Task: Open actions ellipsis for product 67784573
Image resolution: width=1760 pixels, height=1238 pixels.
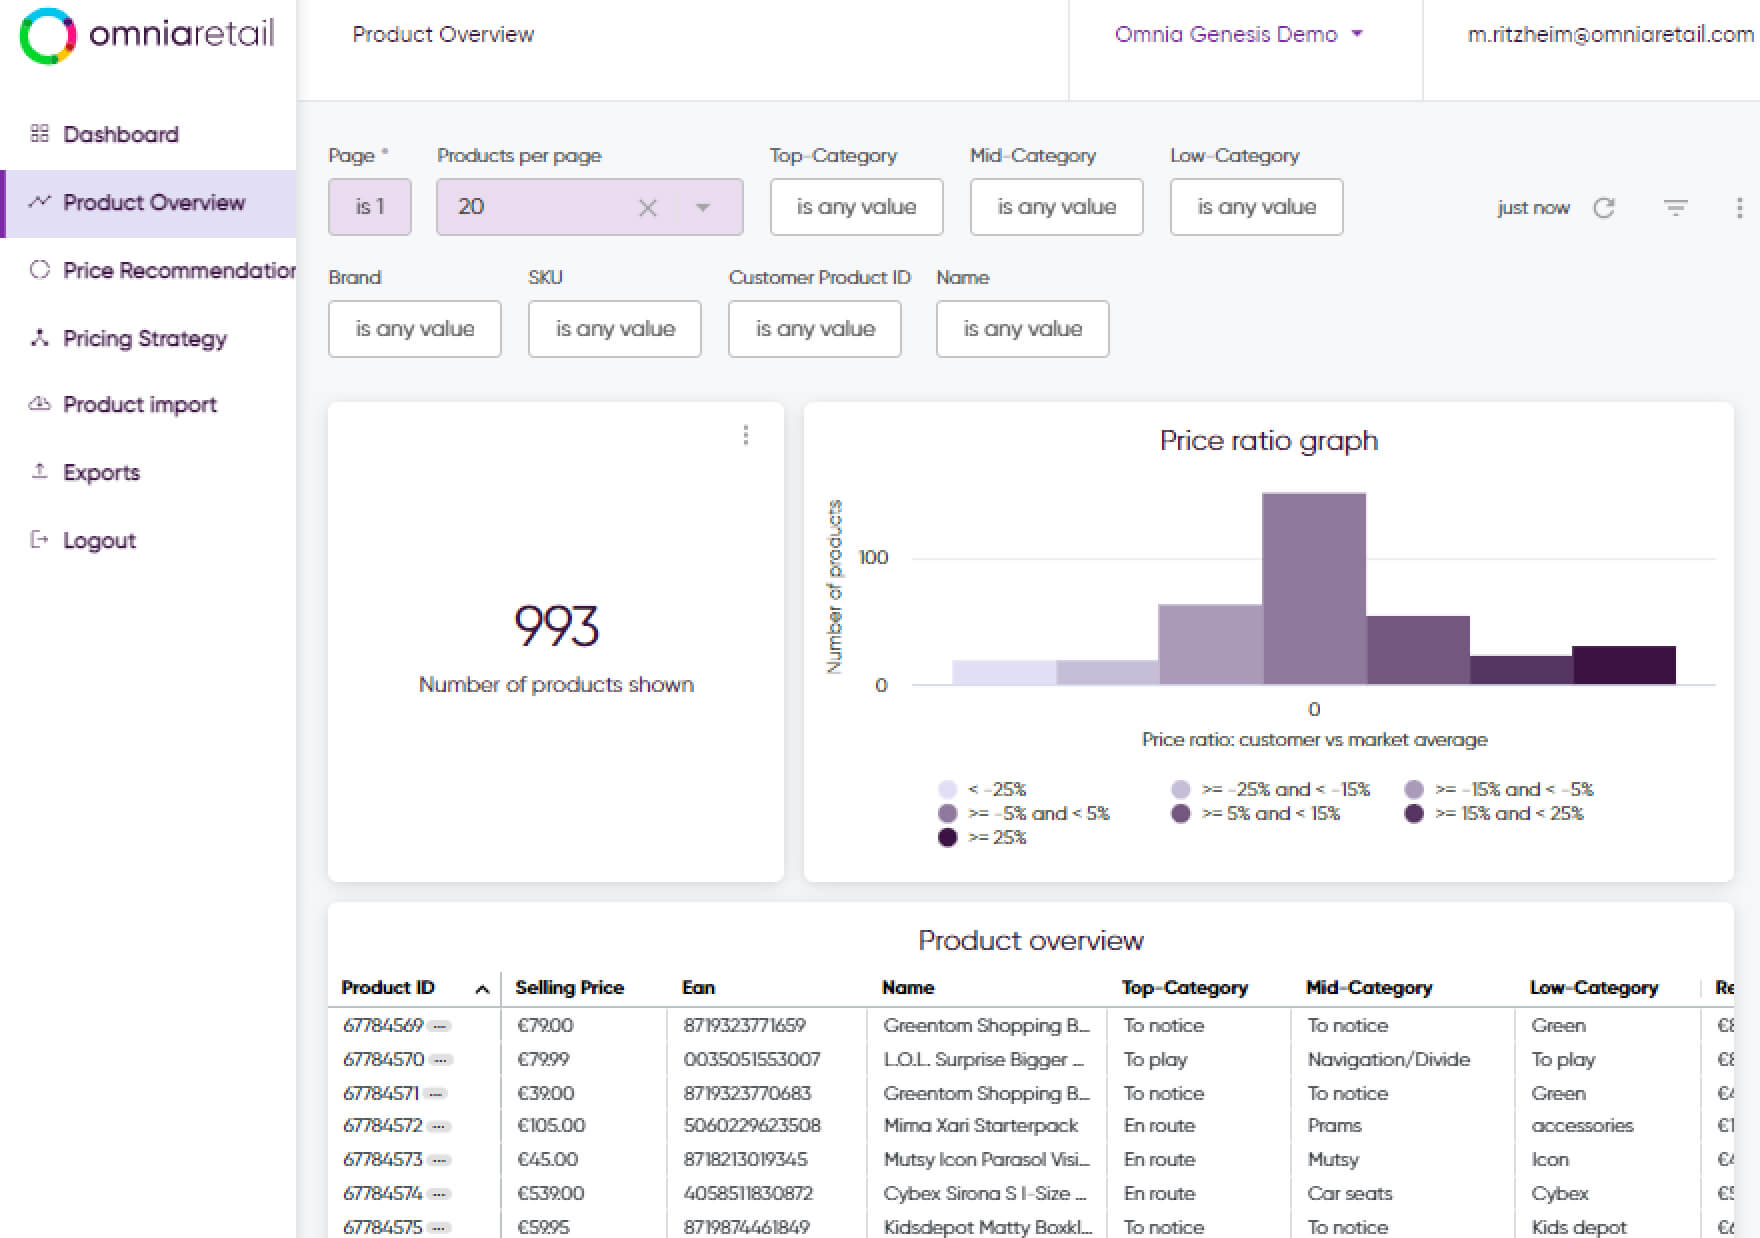Action: click(x=440, y=1160)
